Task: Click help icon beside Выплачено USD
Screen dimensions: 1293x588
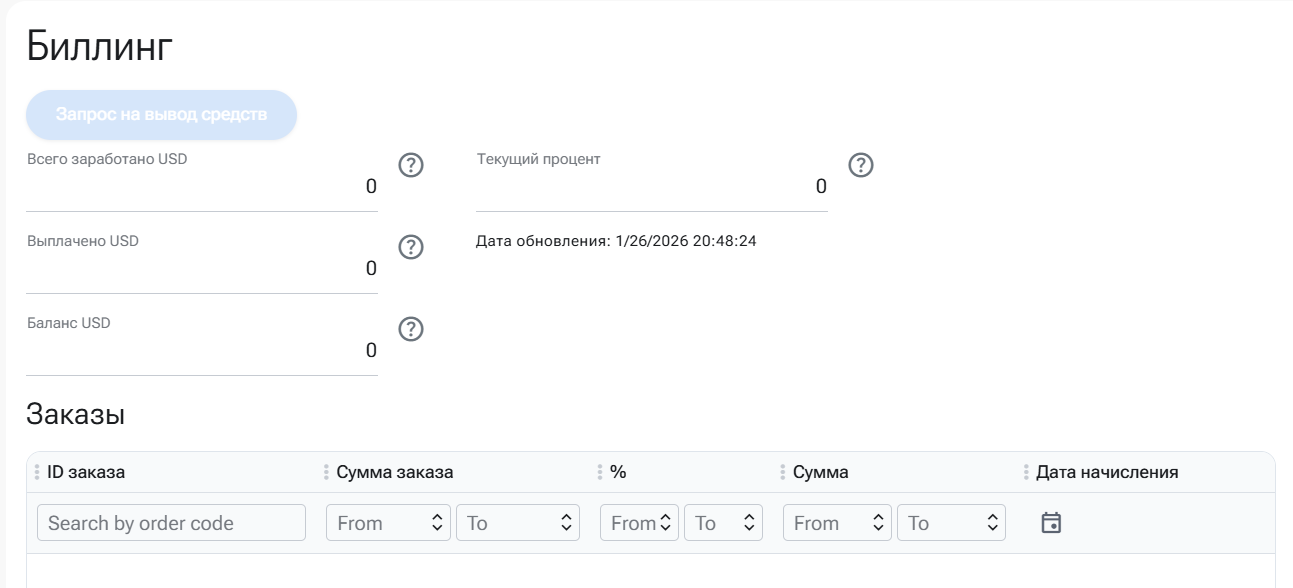Action: point(411,247)
